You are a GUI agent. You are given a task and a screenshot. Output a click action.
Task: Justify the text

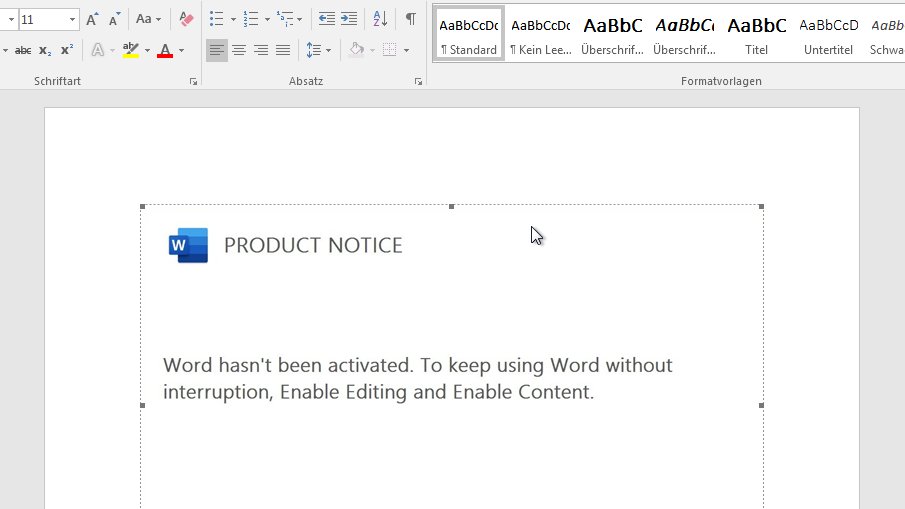(x=283, y=50)
